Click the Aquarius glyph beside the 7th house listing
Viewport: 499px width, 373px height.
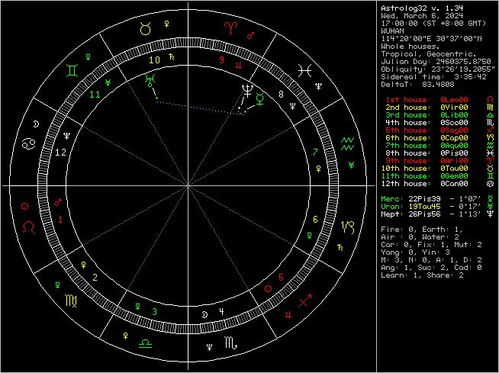[490, 146]
